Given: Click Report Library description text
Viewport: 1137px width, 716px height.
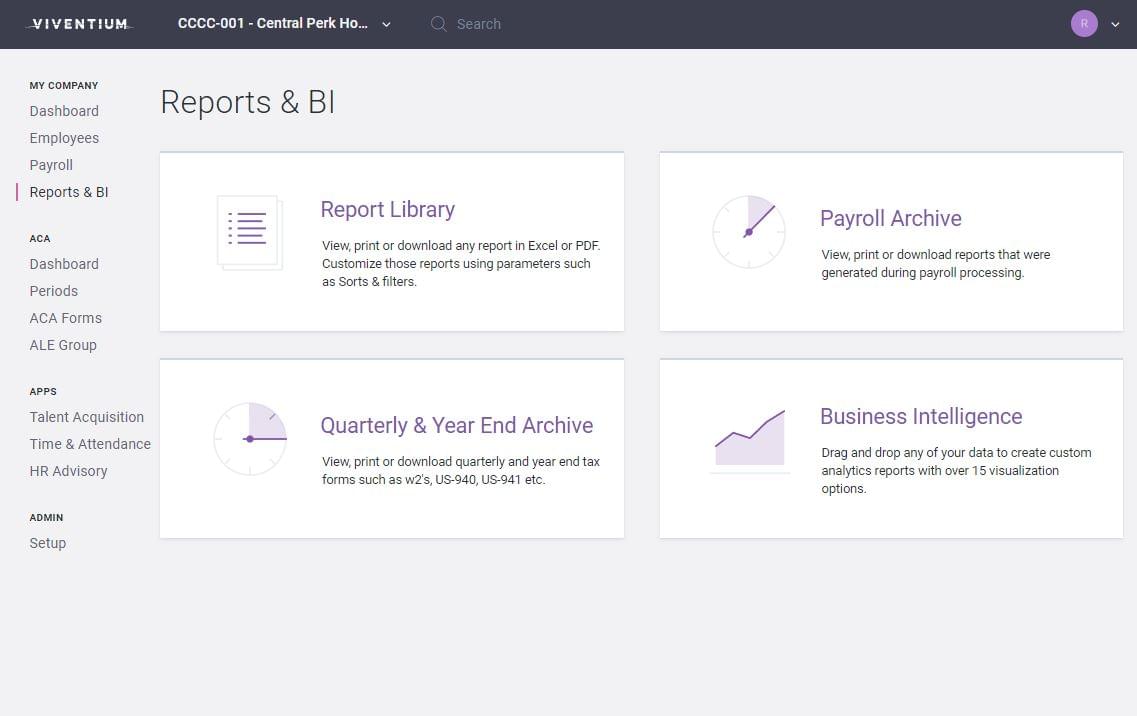Looking at the screenshot, I should pyautogui.click(x=461, y=263).
